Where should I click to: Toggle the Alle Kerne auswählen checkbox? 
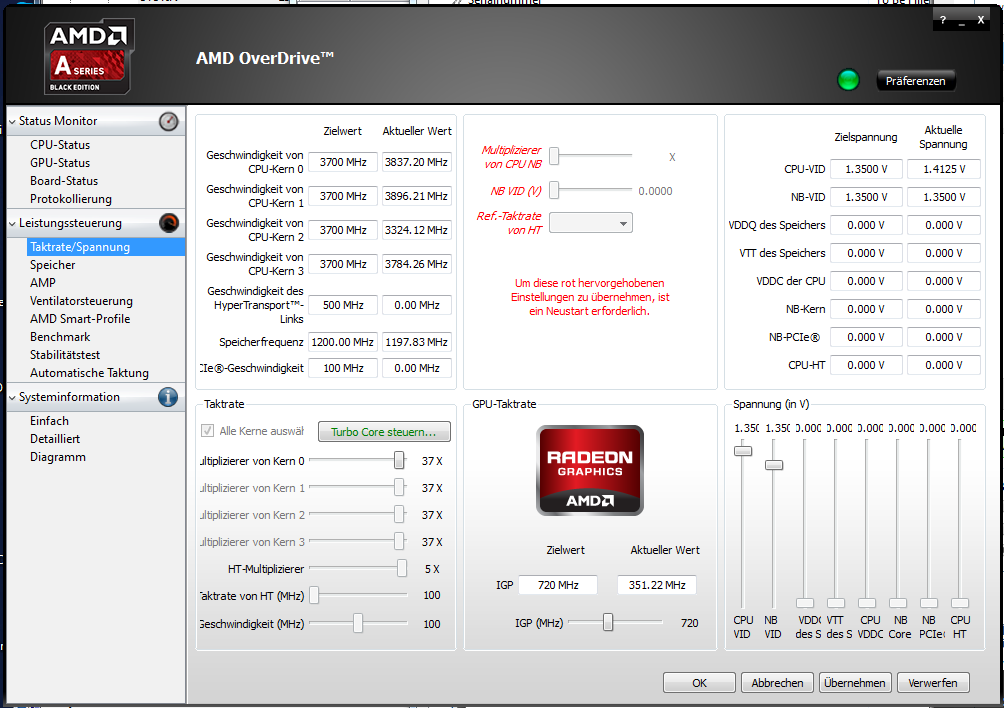click(x=207, y=431)
